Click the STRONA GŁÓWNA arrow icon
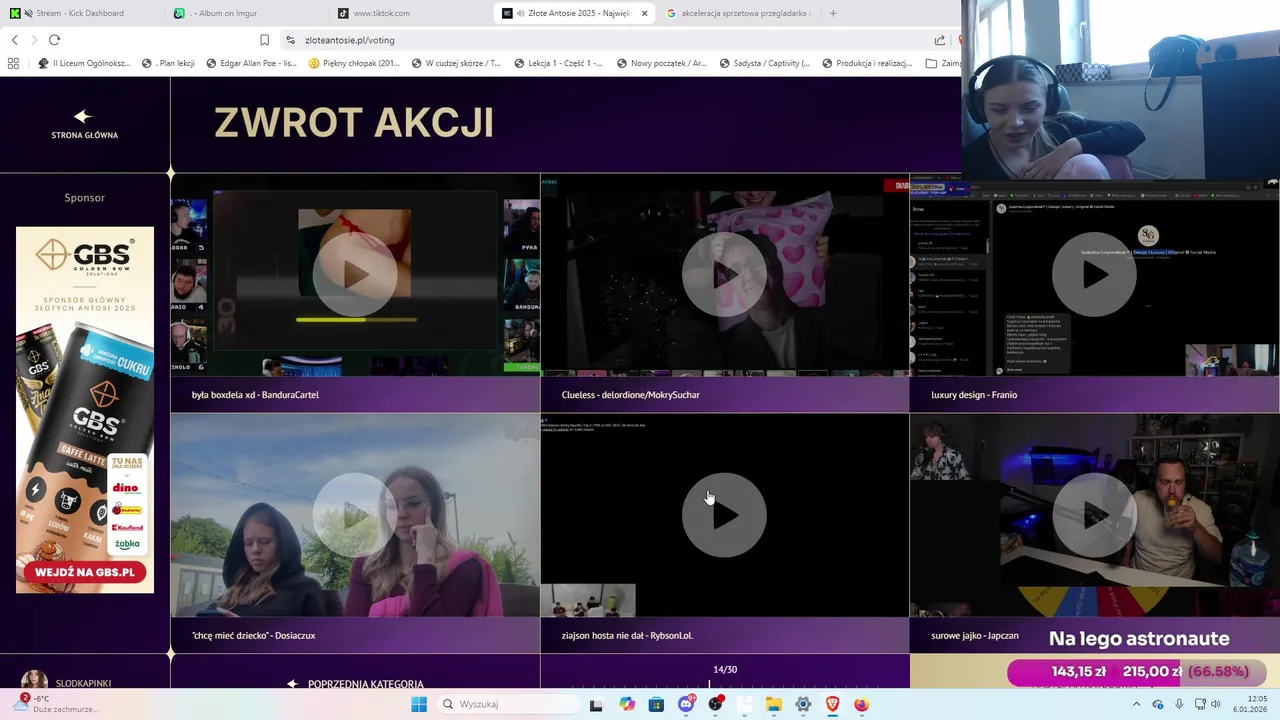1280x720 pixels. (83, 117)
